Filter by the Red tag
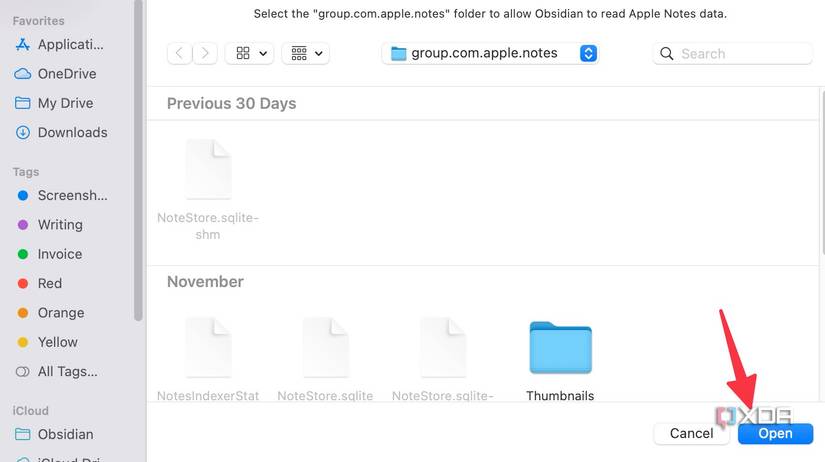The width and height of the screenshot is (825, 462). point(39,284)
